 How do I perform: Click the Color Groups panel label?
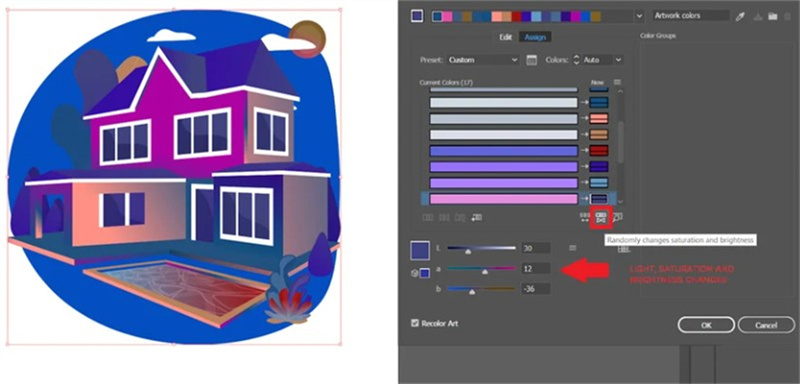coord(658,36)
